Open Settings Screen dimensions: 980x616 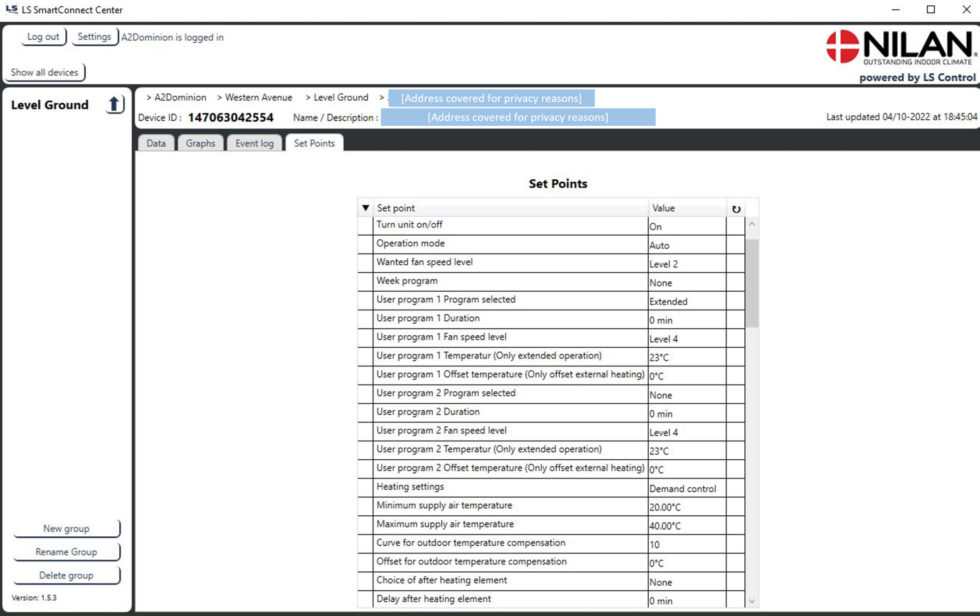(x=94, y=37)
